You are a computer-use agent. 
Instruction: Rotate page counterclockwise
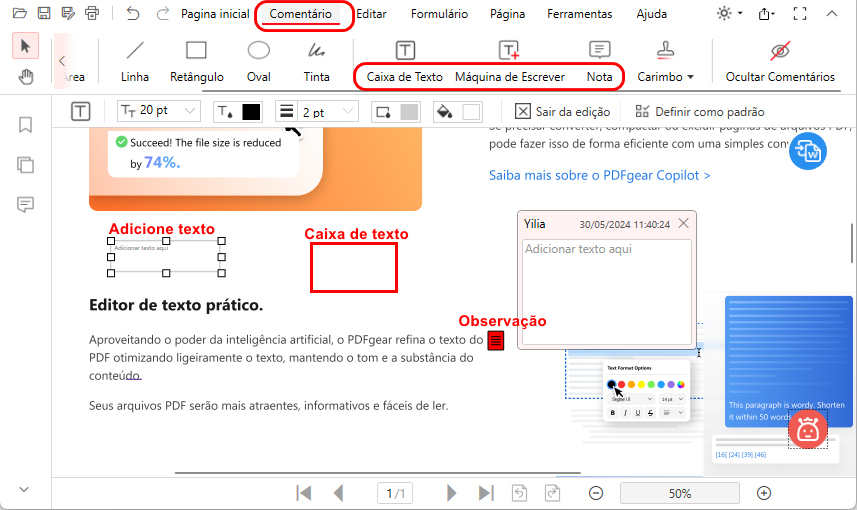point(519,493)
